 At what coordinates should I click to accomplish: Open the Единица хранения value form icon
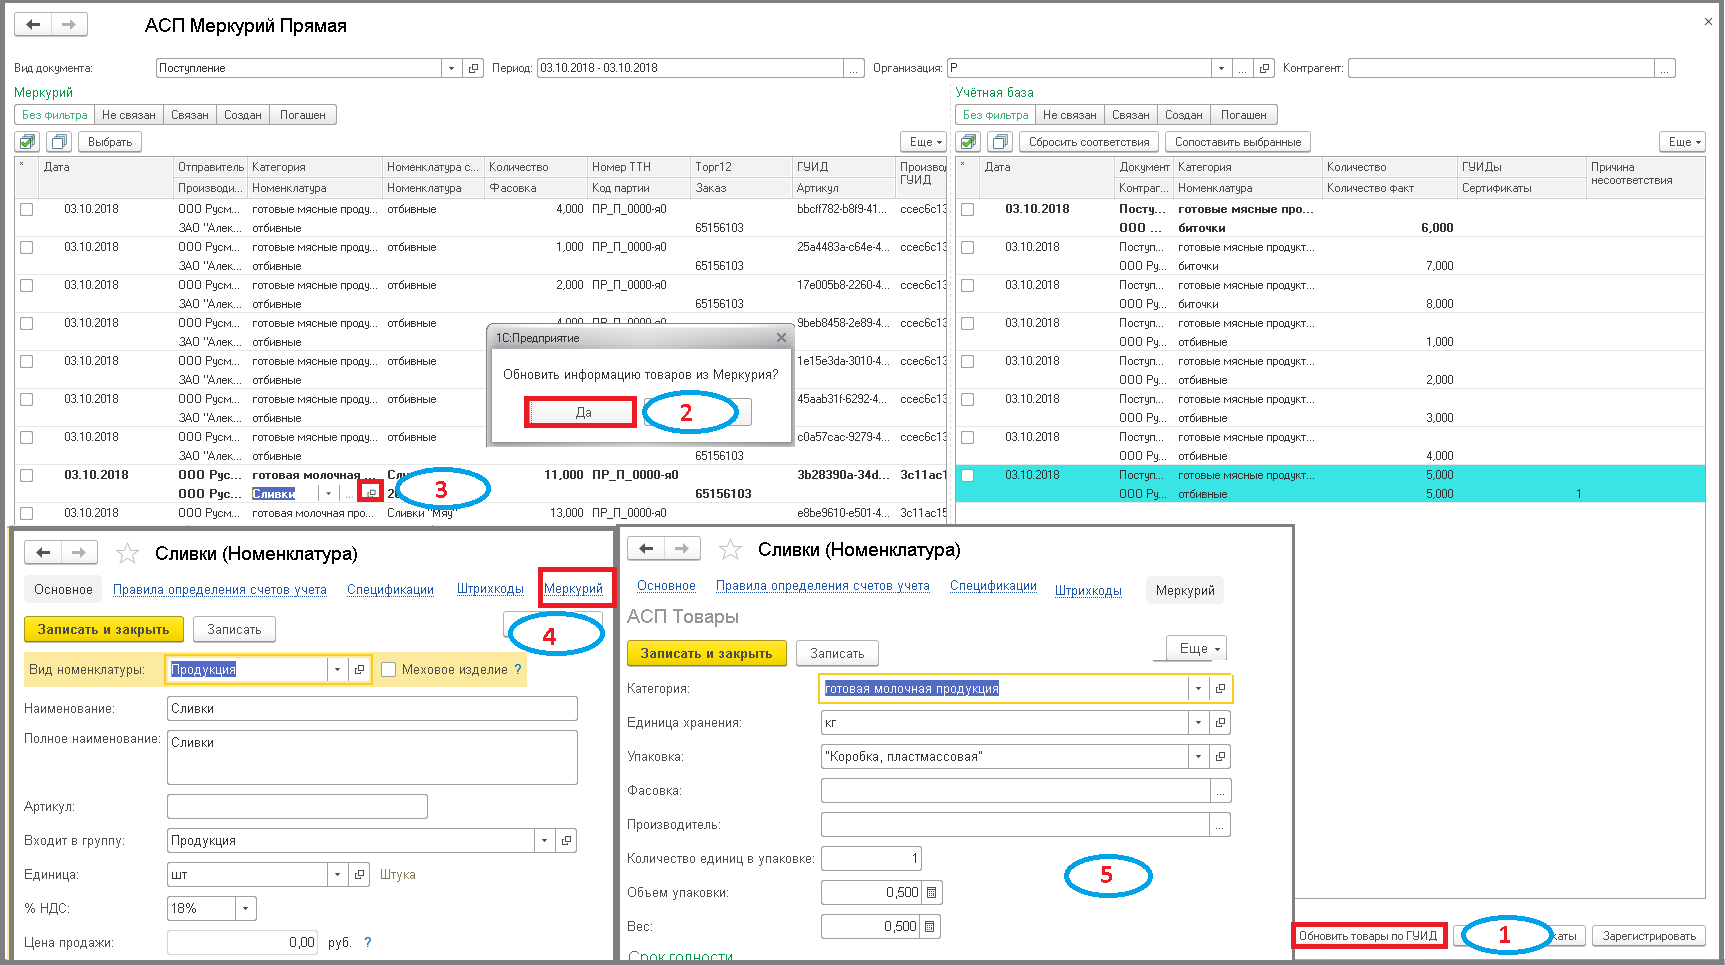tap(1220, 722)
